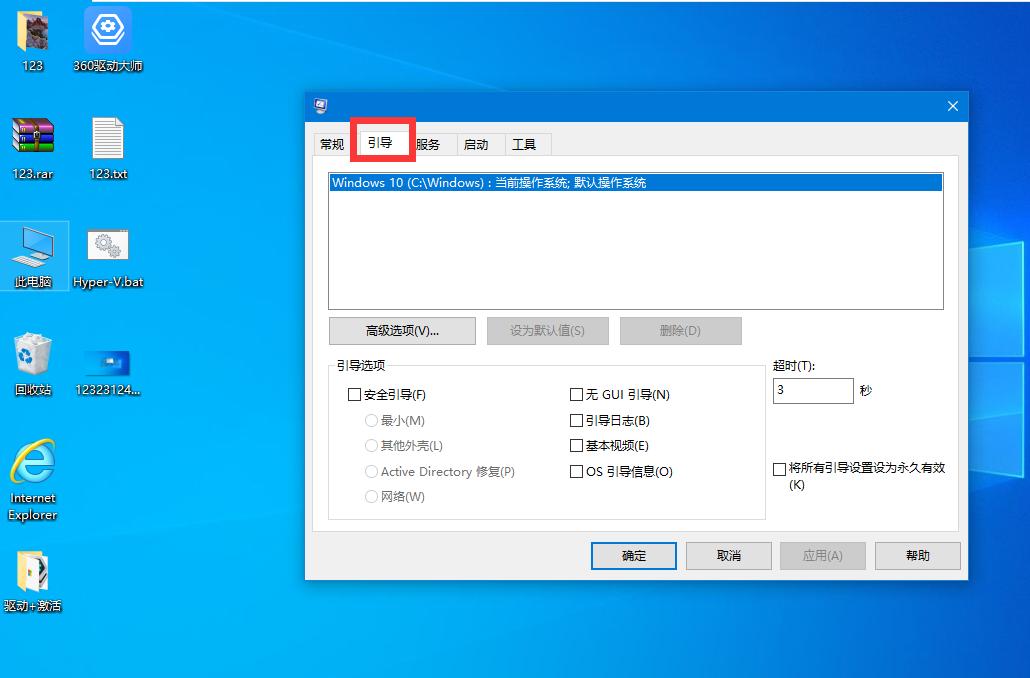
Task: Open 高级选项 advanced boot options
Action: pyautogui.click(x=401, y=330)
